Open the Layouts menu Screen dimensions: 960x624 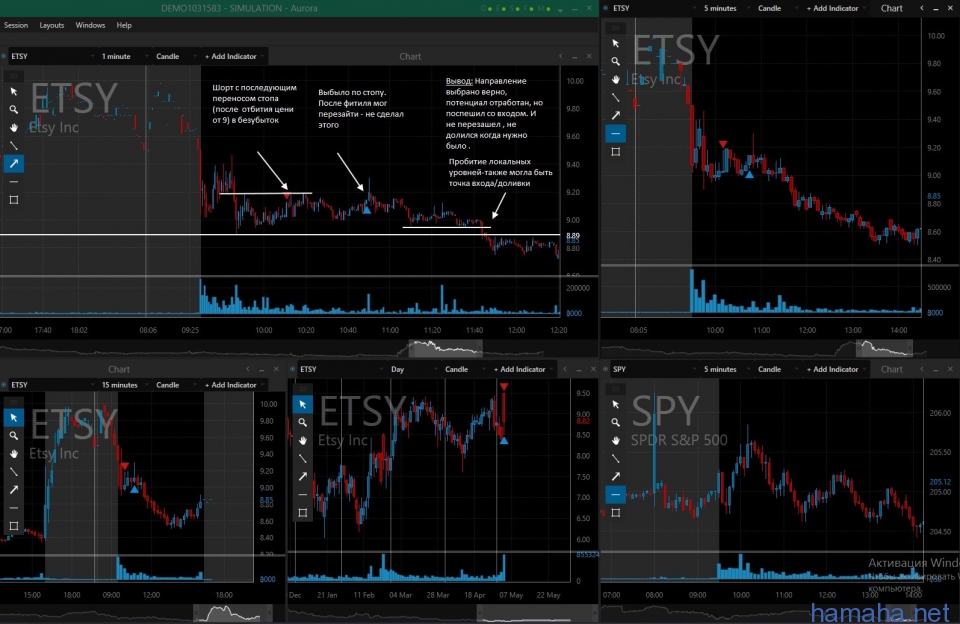51,25
